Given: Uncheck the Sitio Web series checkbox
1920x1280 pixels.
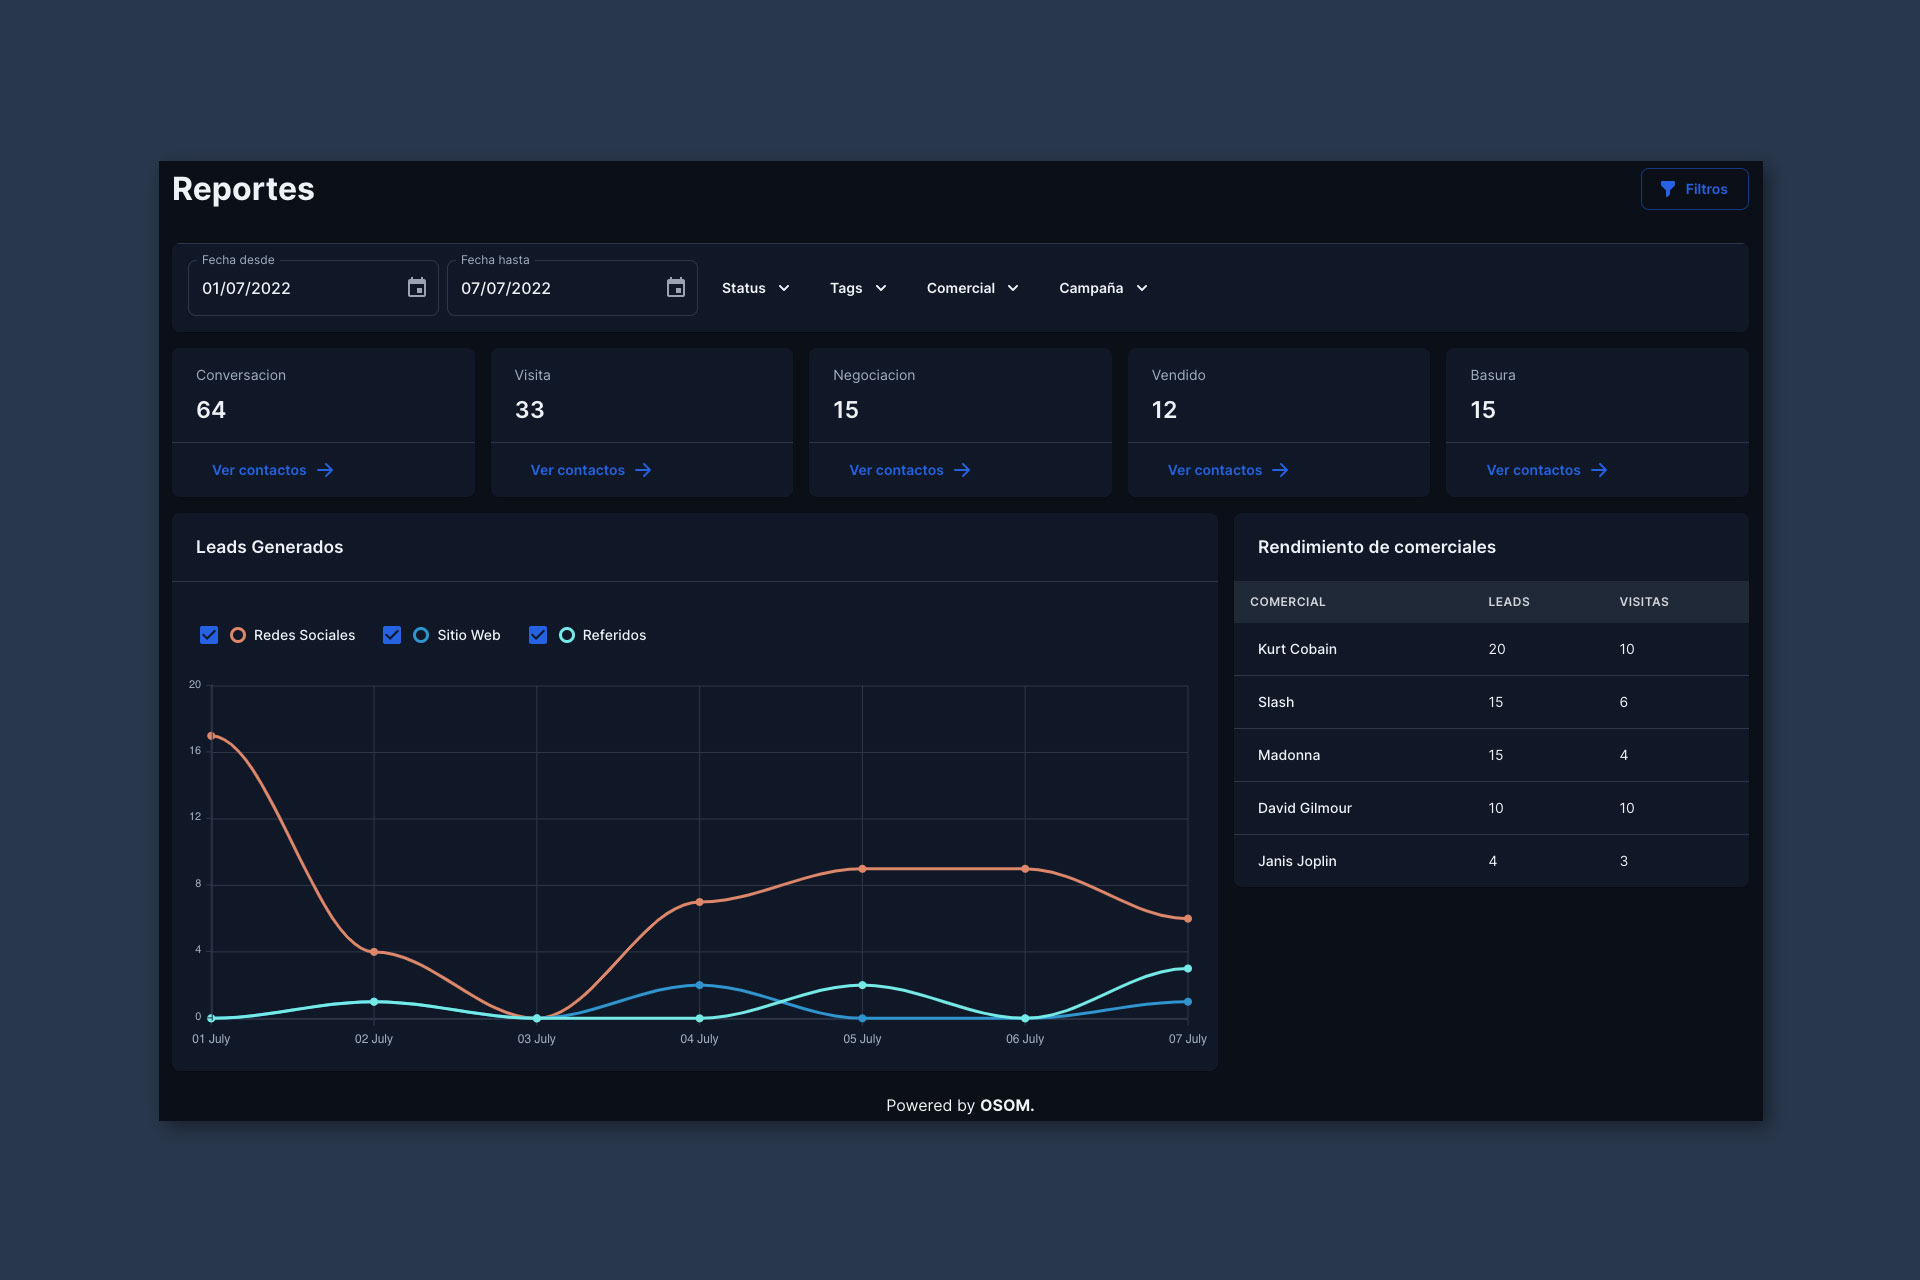Looking at the screenshot, I should (x=392, y=635).
